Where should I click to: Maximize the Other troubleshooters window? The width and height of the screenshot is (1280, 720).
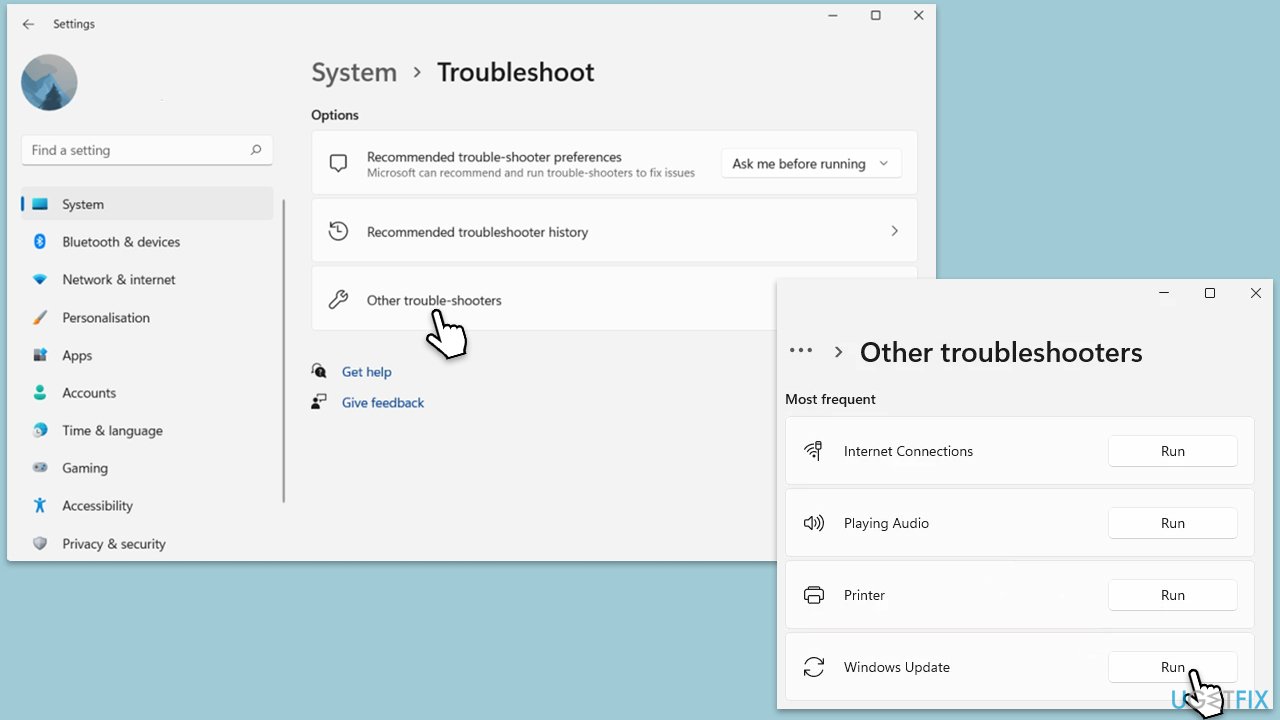point(1210,293)
